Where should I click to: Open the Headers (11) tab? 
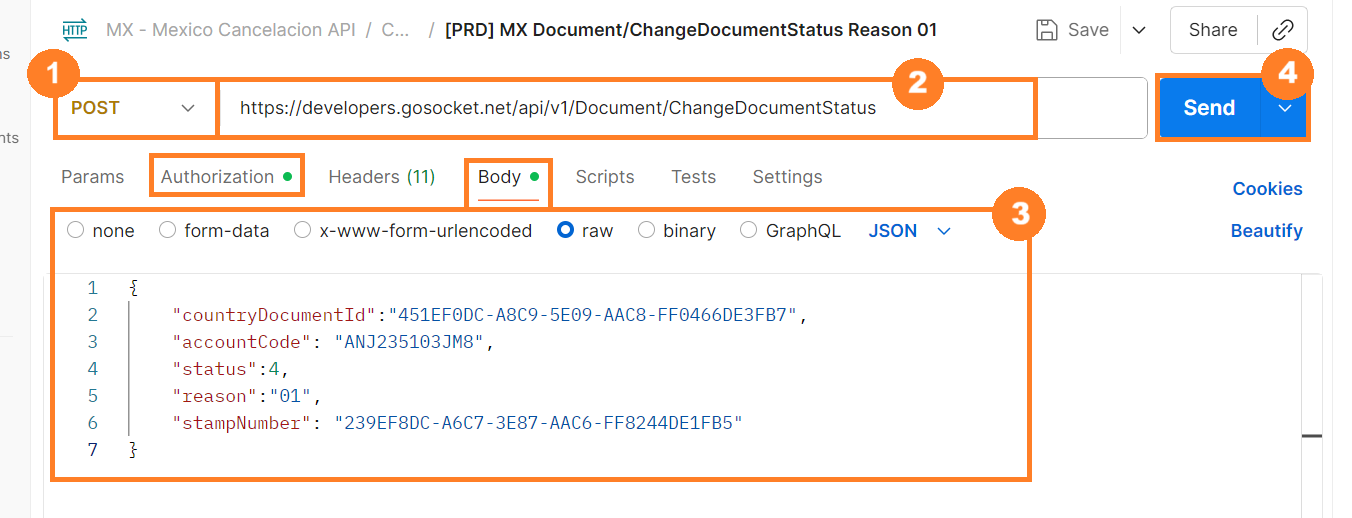point(381,177)
